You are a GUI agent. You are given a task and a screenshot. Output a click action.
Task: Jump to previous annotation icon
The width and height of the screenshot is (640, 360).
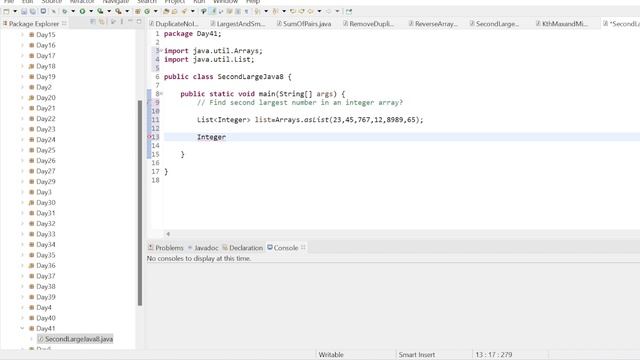pos(276,11)
